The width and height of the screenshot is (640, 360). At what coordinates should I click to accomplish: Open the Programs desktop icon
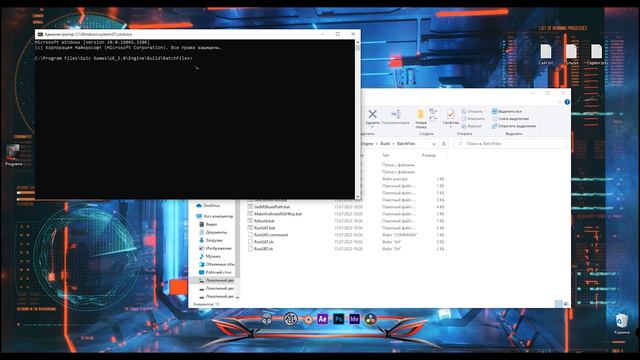pyautogui.click(x=13, y=155)
